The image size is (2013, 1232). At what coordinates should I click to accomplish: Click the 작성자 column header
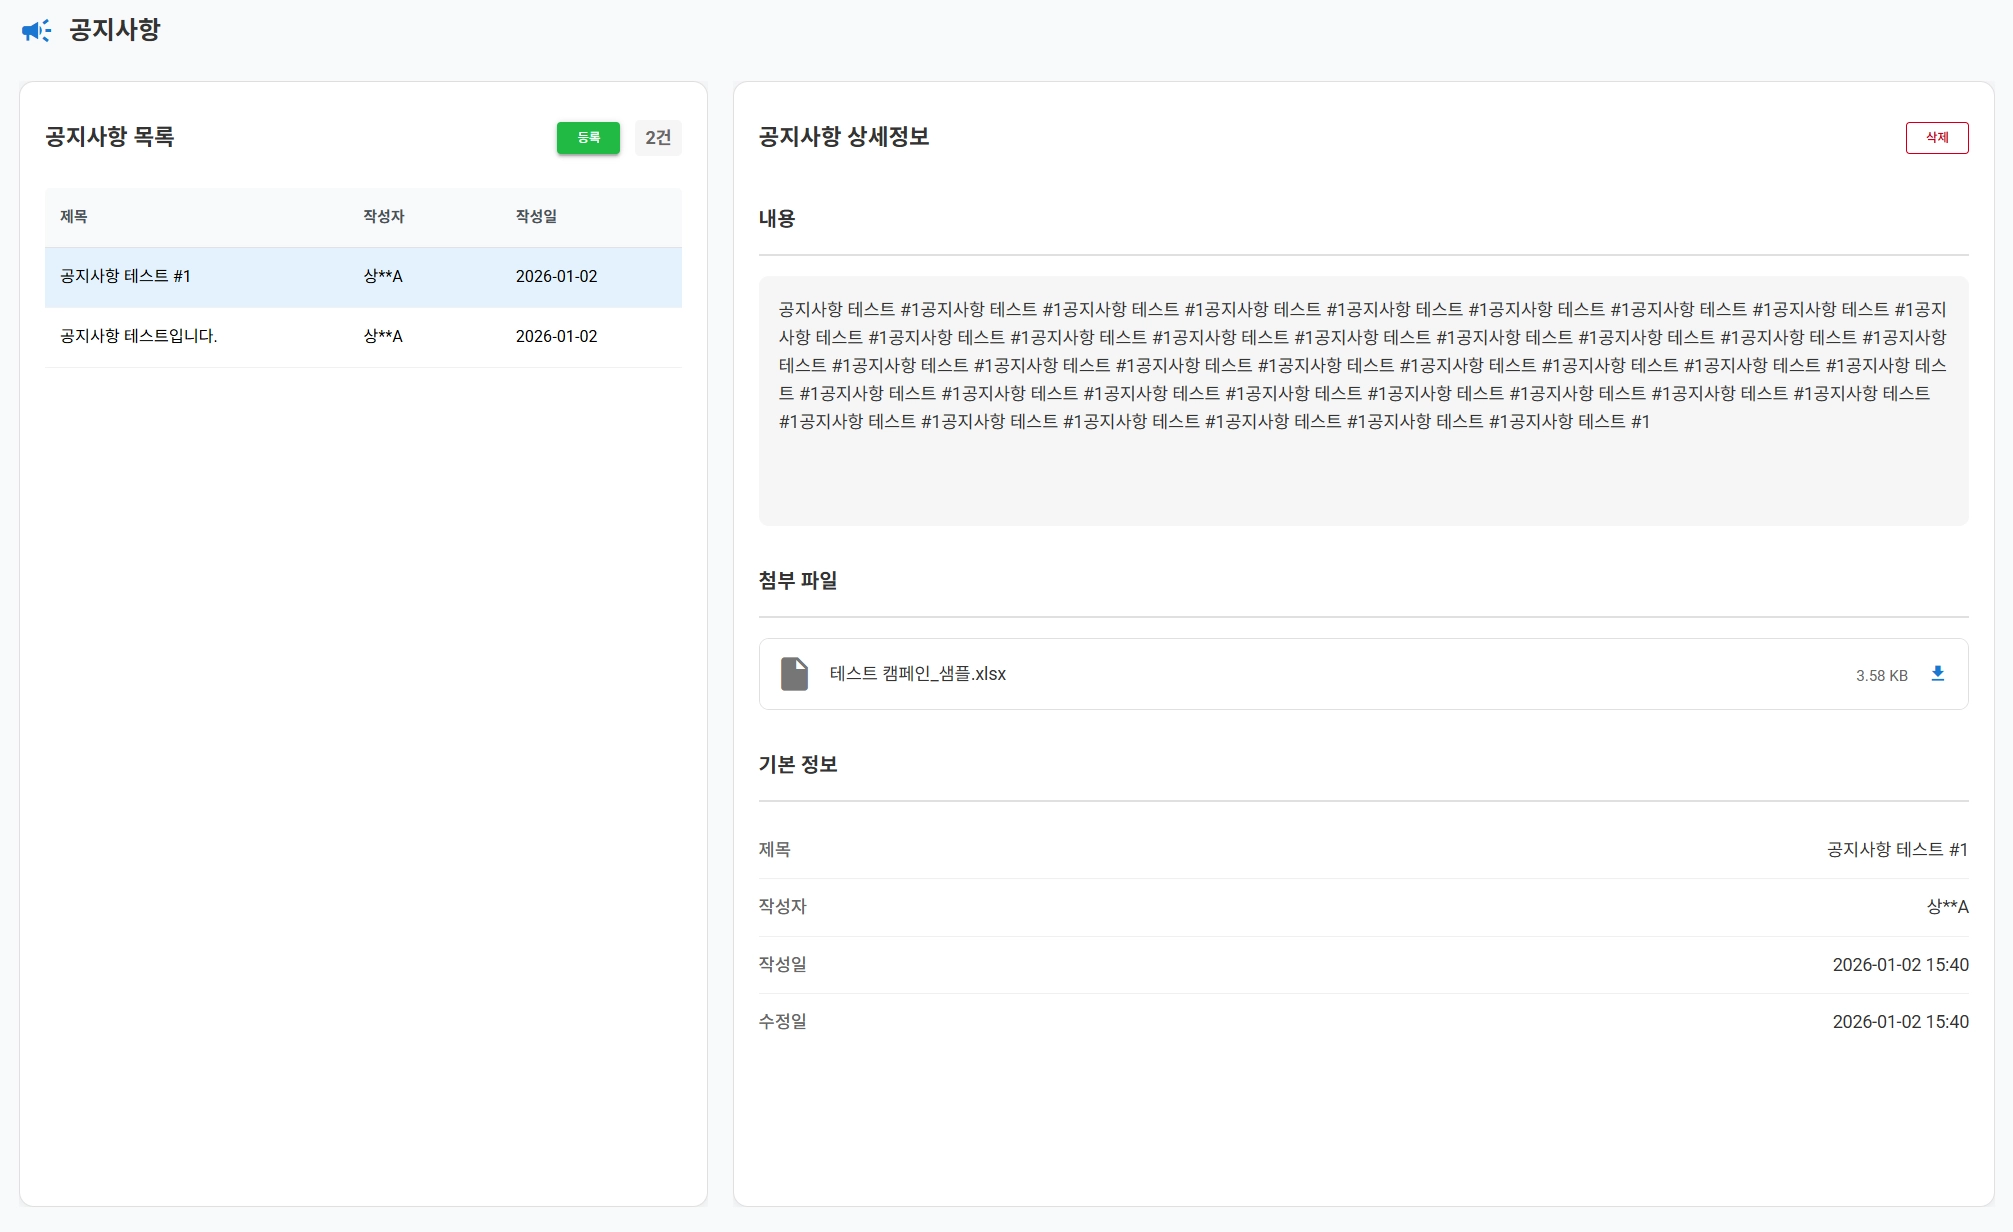pyautogui.click(x=383, y=217)
